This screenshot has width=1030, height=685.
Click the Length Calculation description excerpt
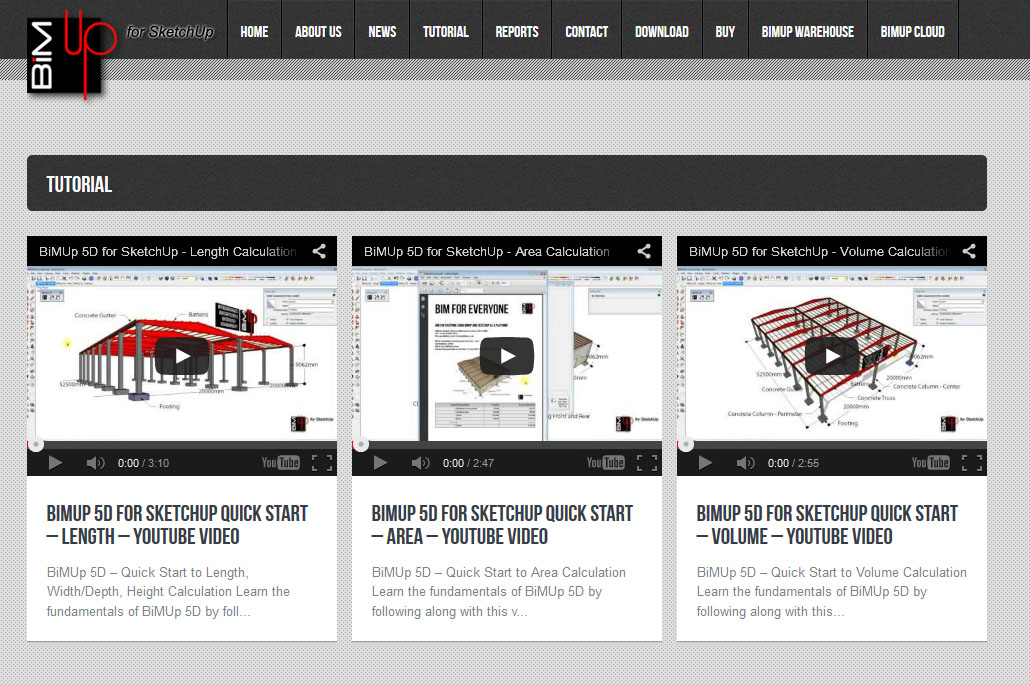(168, 592)
